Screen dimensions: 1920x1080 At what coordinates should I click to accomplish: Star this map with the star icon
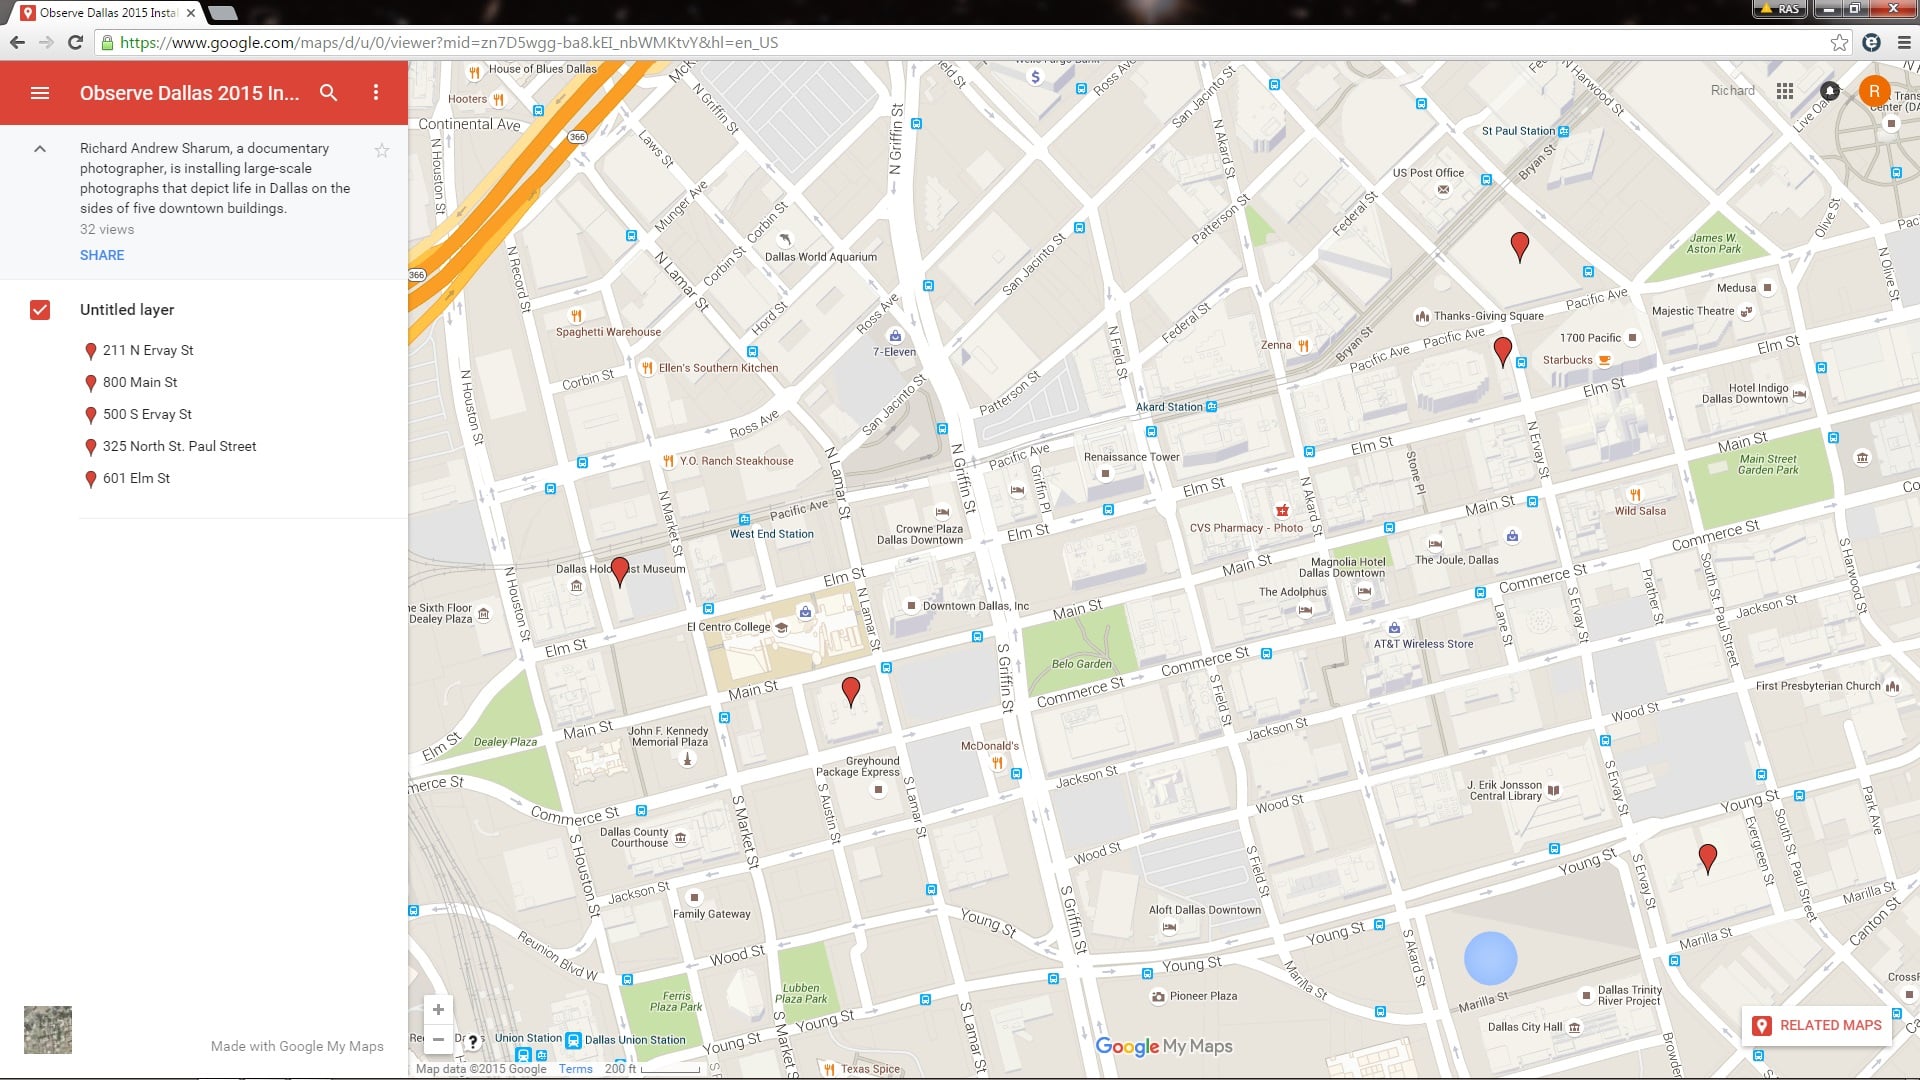point(381,151)
